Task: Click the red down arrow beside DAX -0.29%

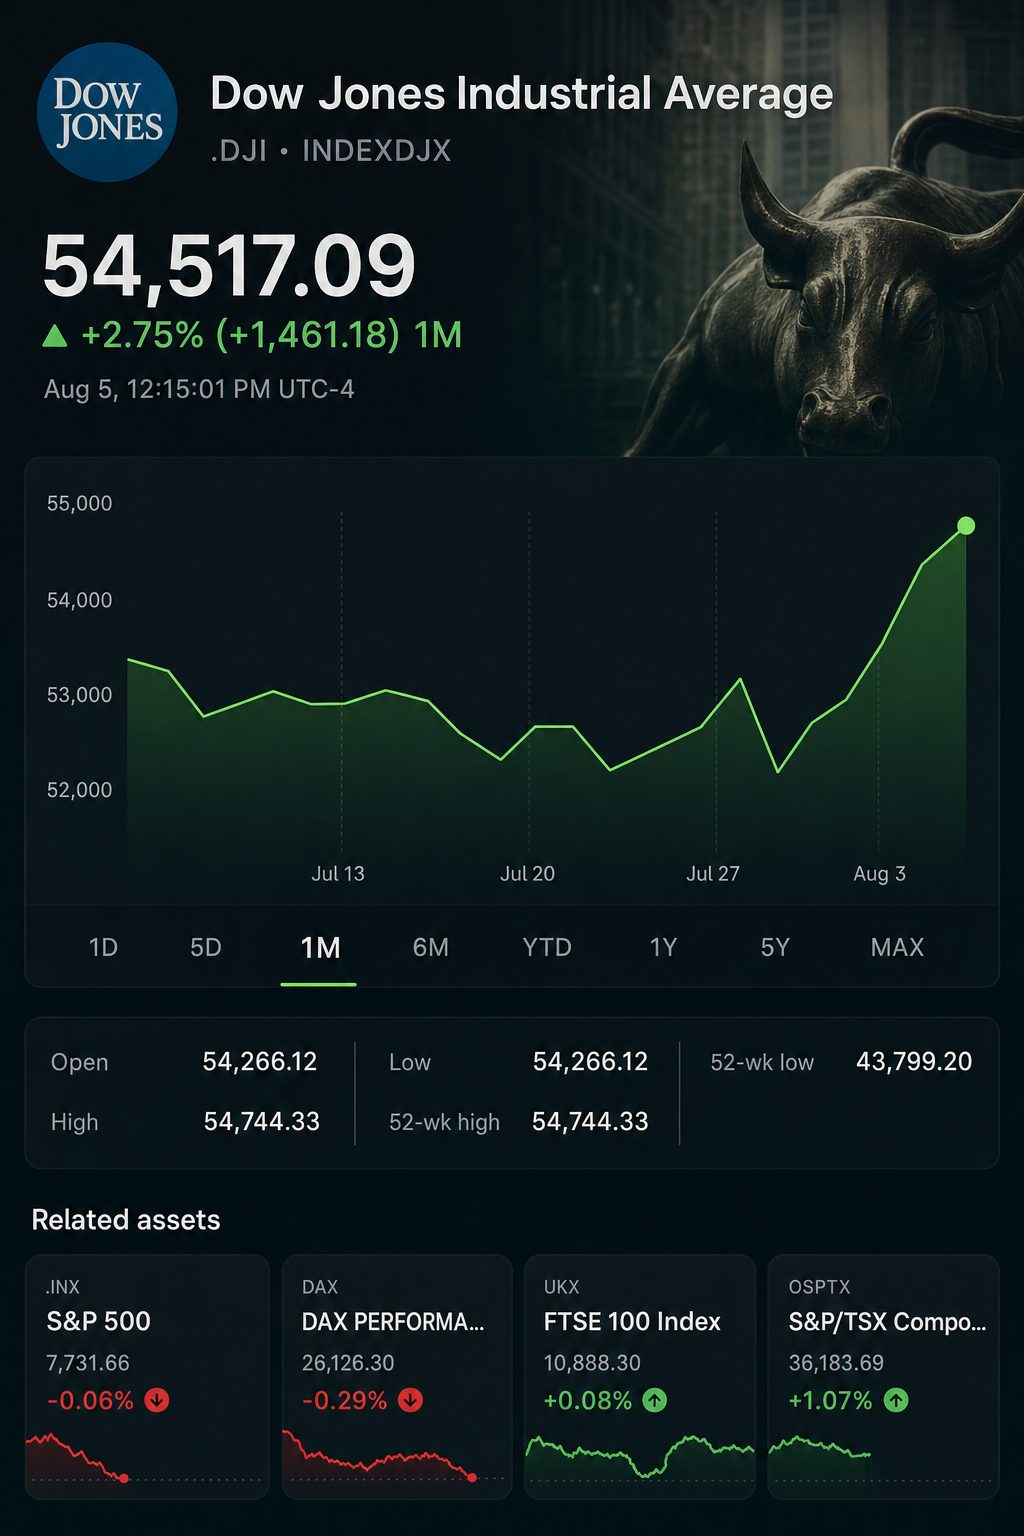Action: [x=410, y=1400]
